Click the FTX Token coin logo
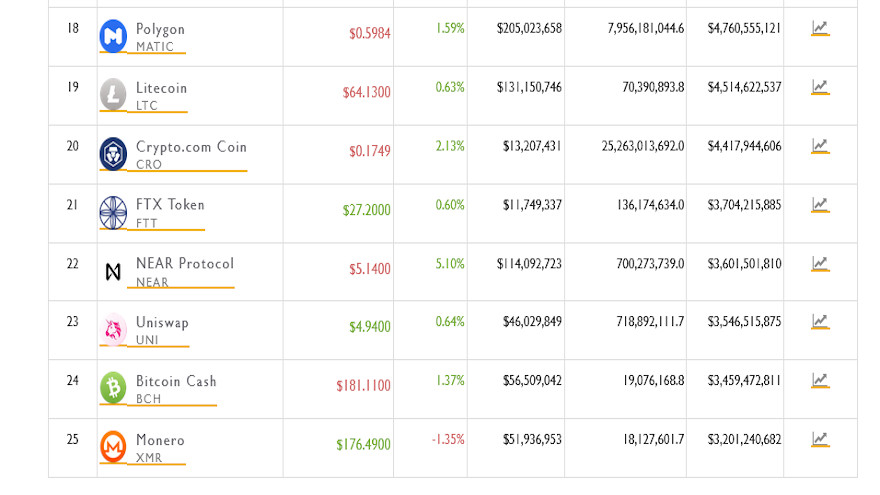 [x=113, y=212]
